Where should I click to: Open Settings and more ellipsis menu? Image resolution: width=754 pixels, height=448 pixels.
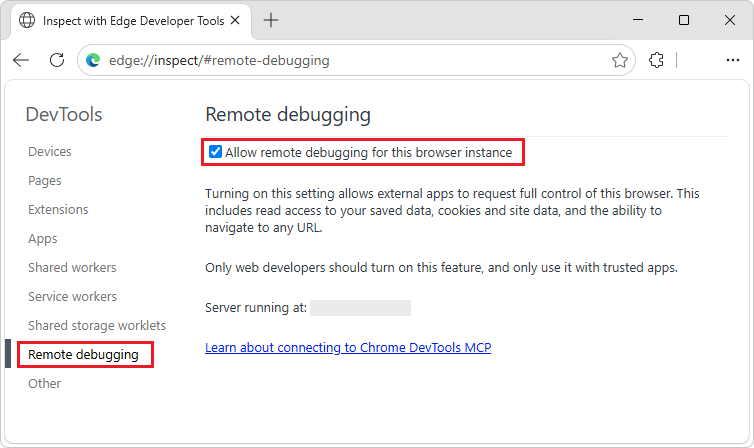pos(733,60)
